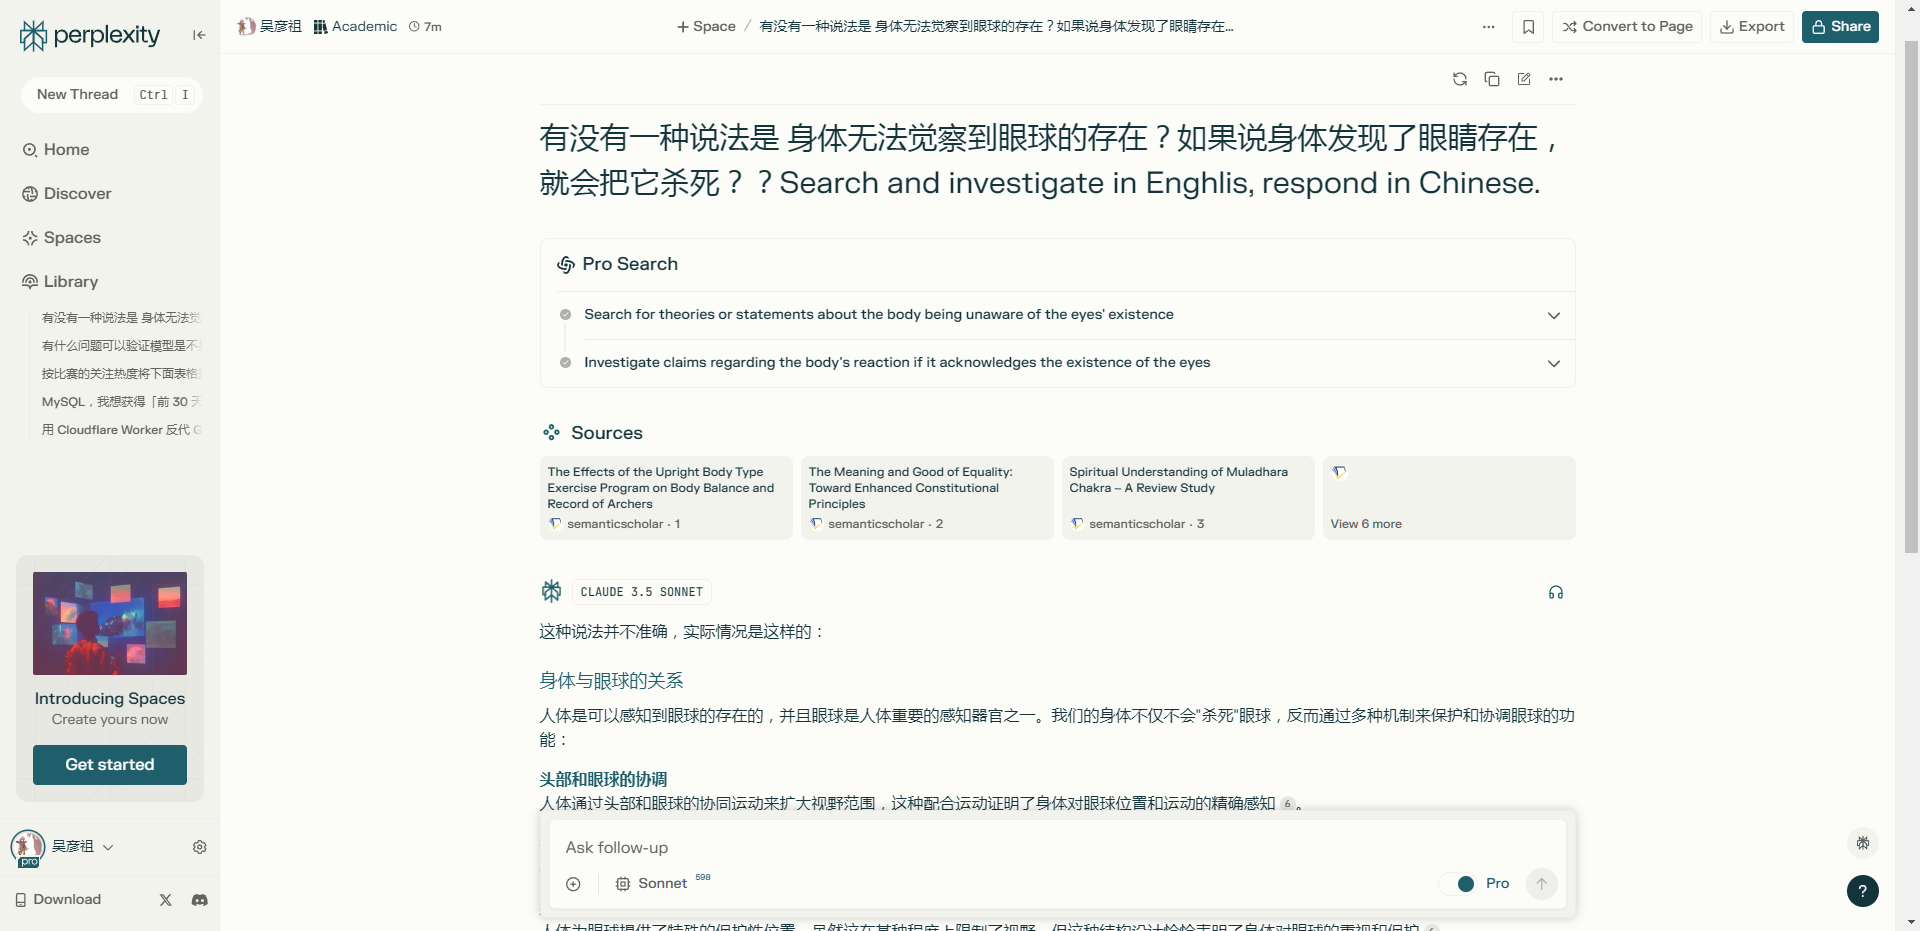Copy the query using the copy icon
Image resolution: width=1920 pixels, height=931 pixels.
pos(1492,79)
